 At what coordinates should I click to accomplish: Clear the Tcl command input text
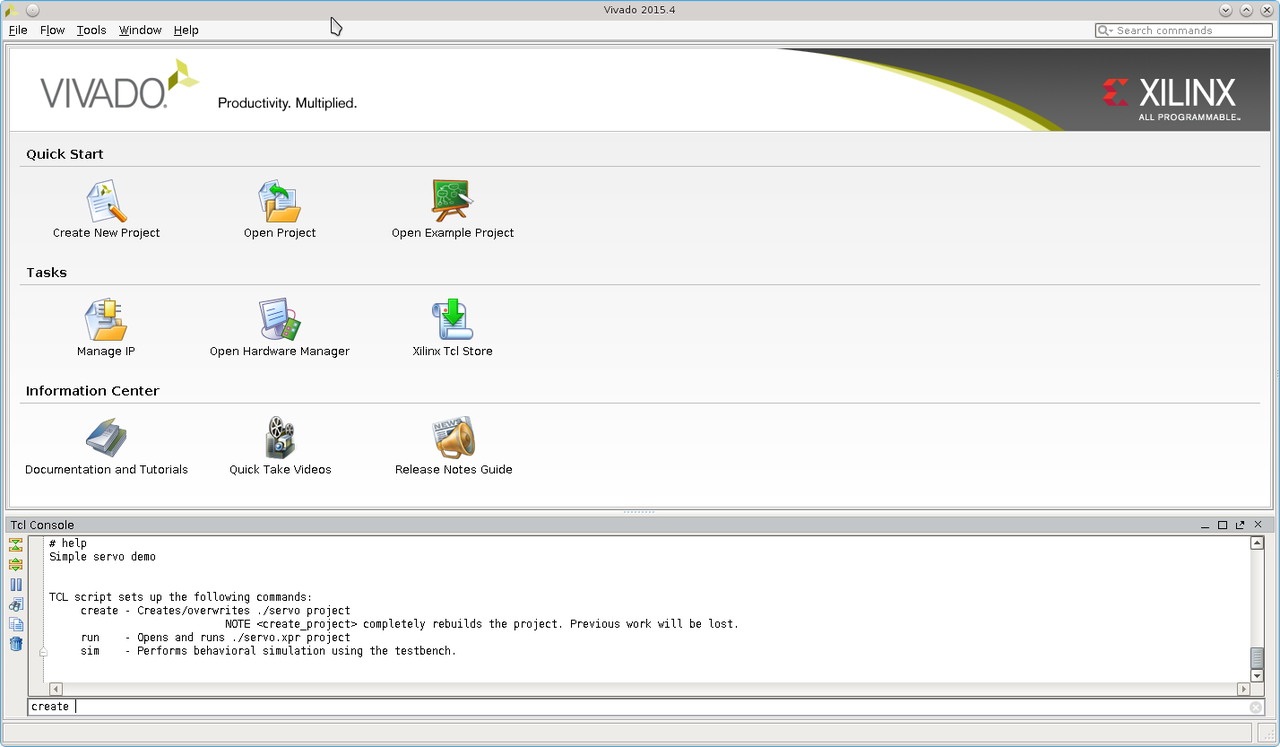(1256, 707)
